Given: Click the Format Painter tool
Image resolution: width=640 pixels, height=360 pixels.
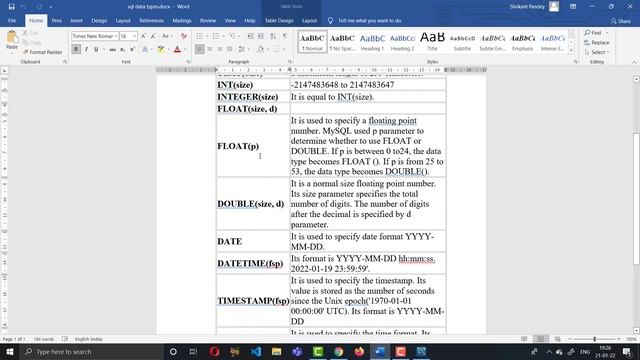Looking at the screenshot, I should pos(42,52).
